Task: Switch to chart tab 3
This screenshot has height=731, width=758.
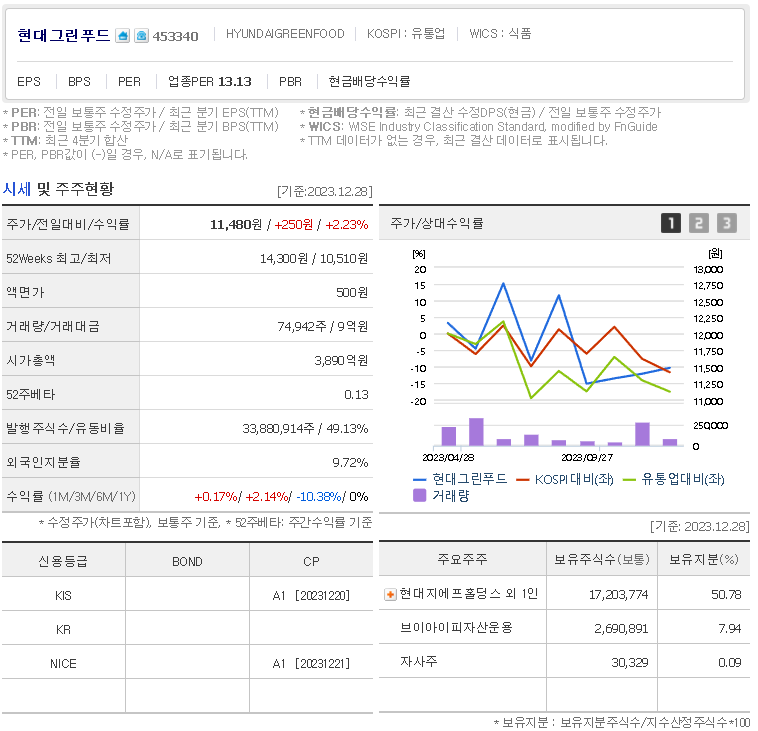Action: 727,223
